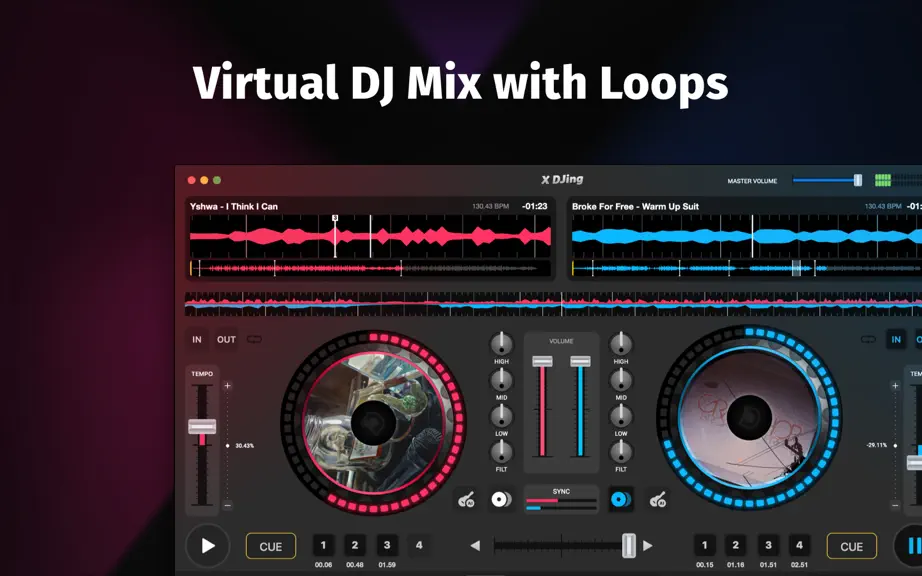
Task: Select the left deck vinyl disc icon
Action: pyautogui.click(x=501, y=500)
